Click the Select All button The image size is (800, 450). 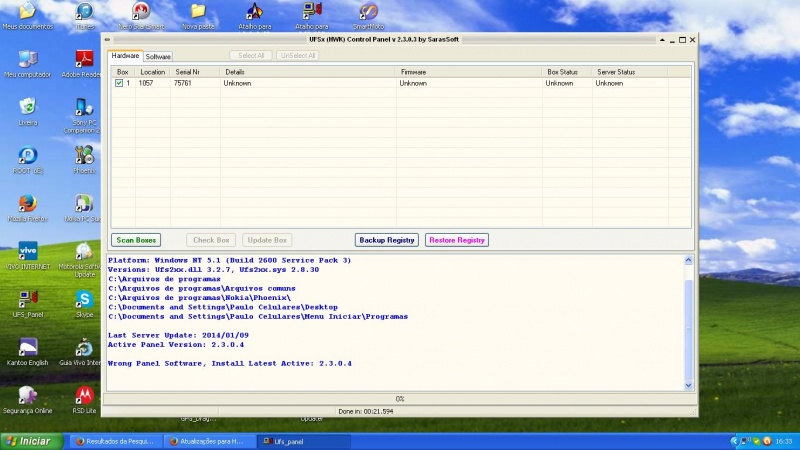click(x=251, y=55)
